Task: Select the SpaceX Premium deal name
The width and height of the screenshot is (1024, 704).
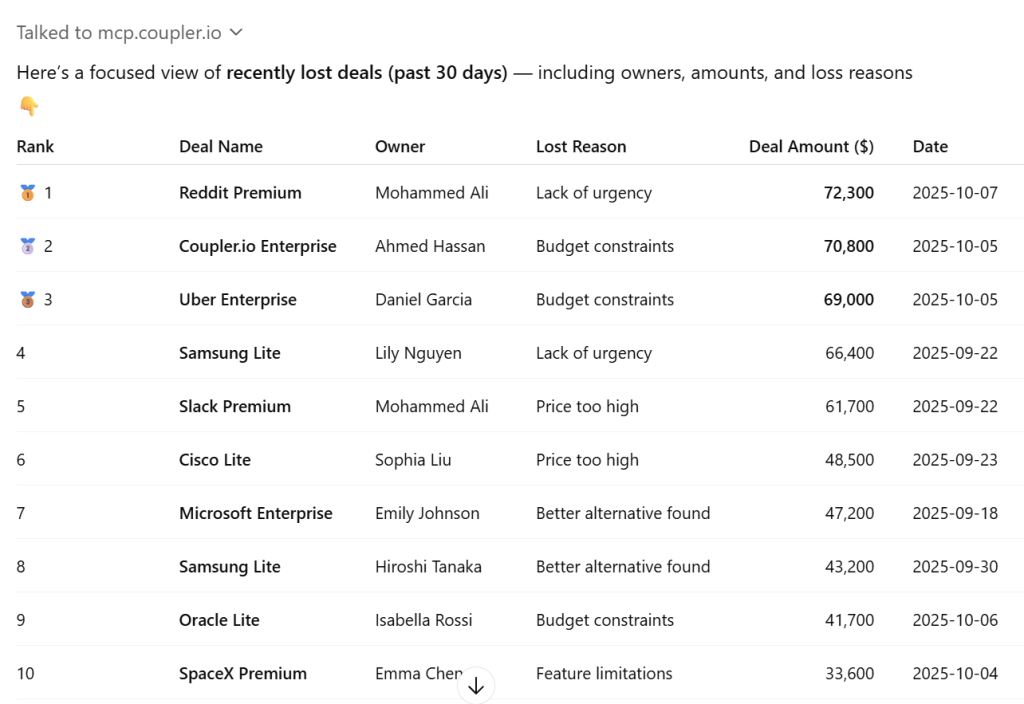Action: pos(243,674)
